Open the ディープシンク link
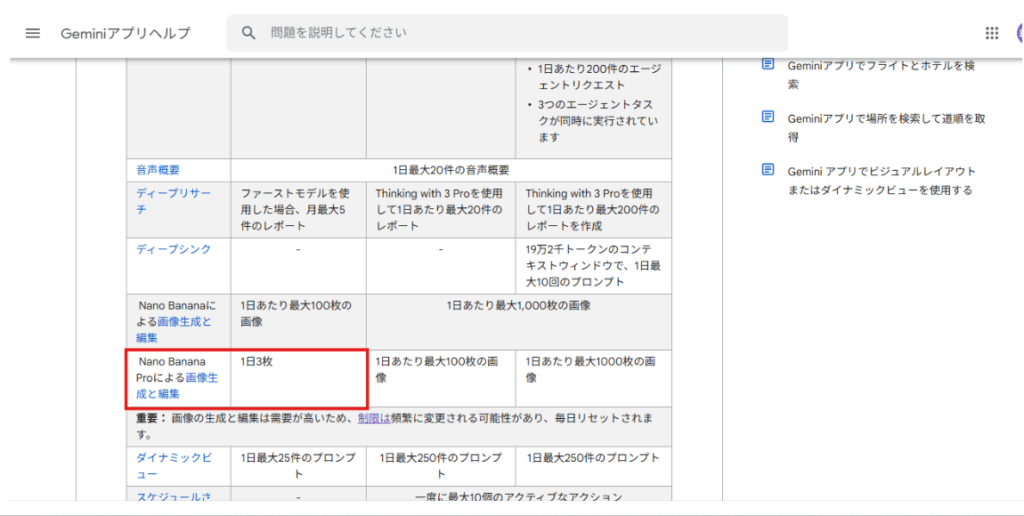Screen dimensions: 1024x516 tap(173, 249)
